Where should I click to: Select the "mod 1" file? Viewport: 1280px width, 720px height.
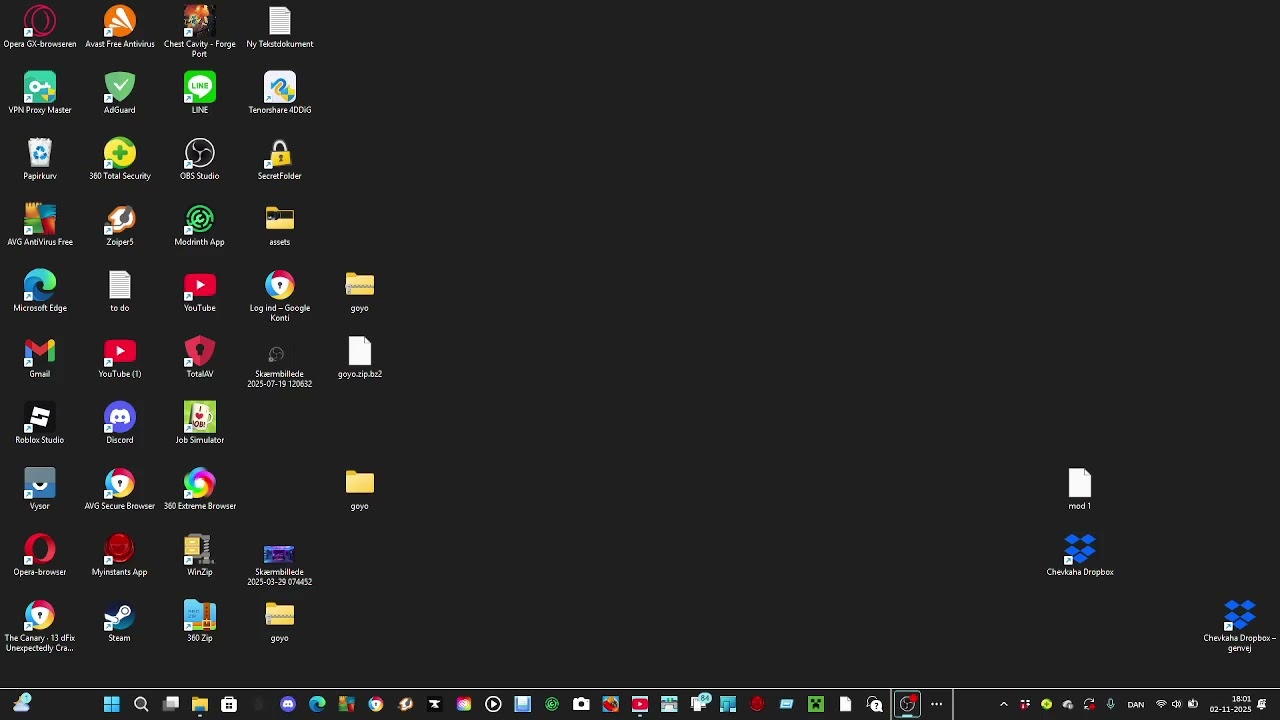point(1080,489)
